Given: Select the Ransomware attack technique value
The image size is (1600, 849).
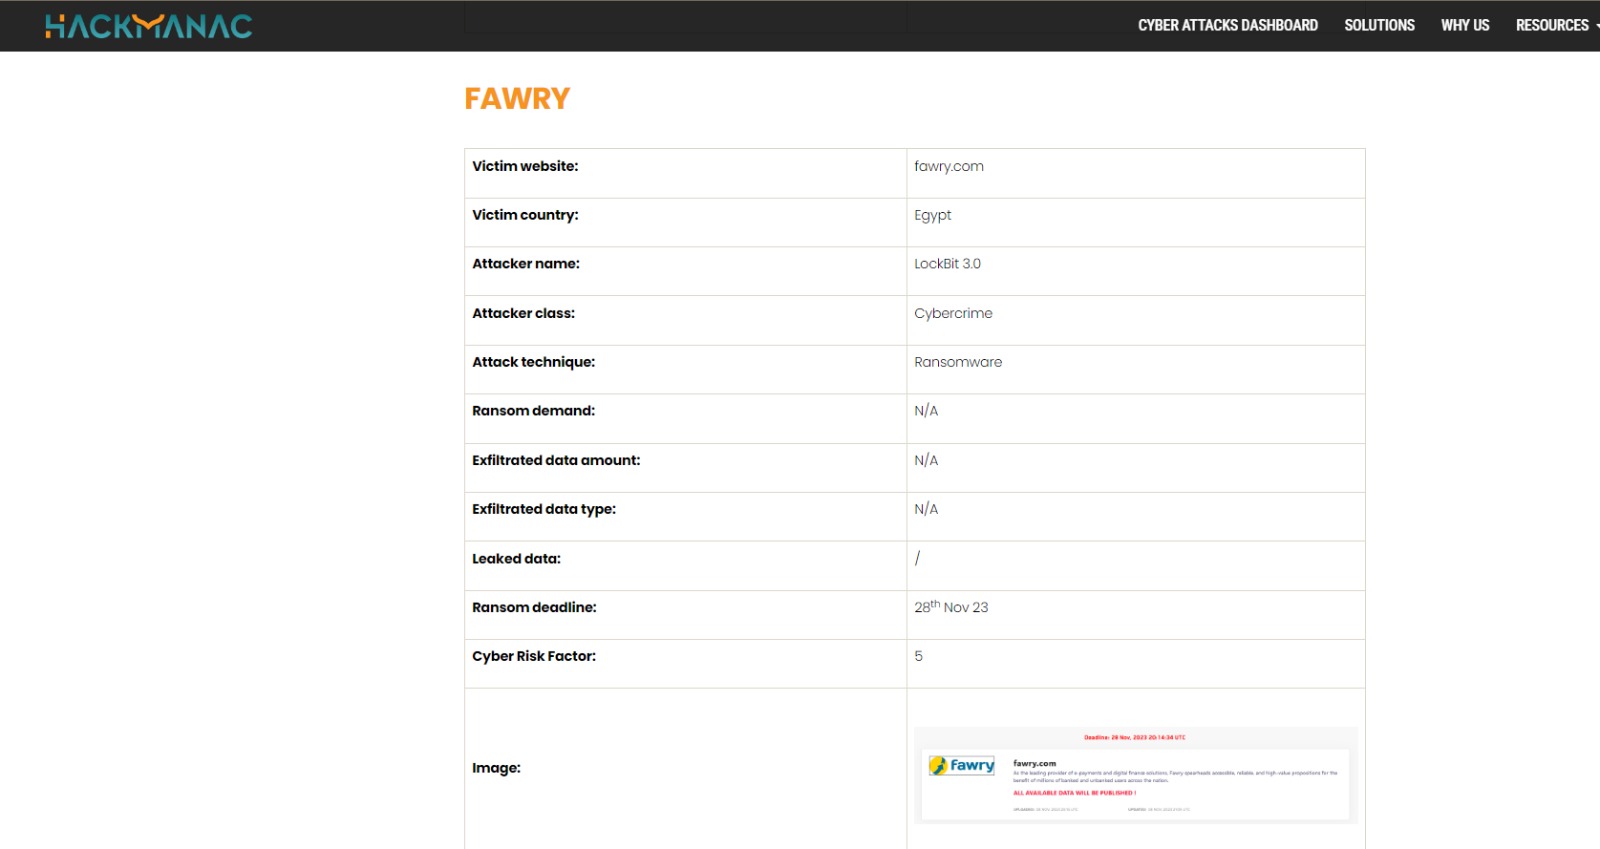Looking at the screenshot, I should (957, 363).
